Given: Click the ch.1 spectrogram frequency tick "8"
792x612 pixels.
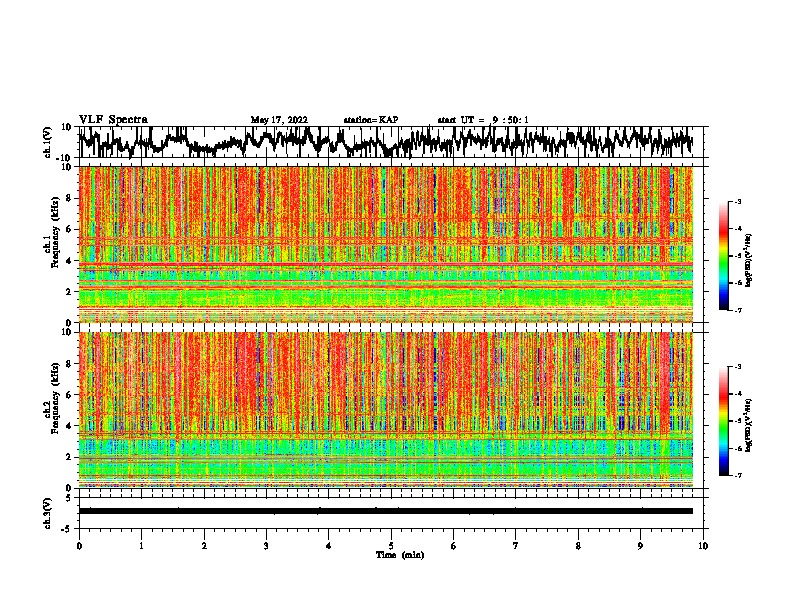Looking at the screenshot, I should tap(69, 198).
